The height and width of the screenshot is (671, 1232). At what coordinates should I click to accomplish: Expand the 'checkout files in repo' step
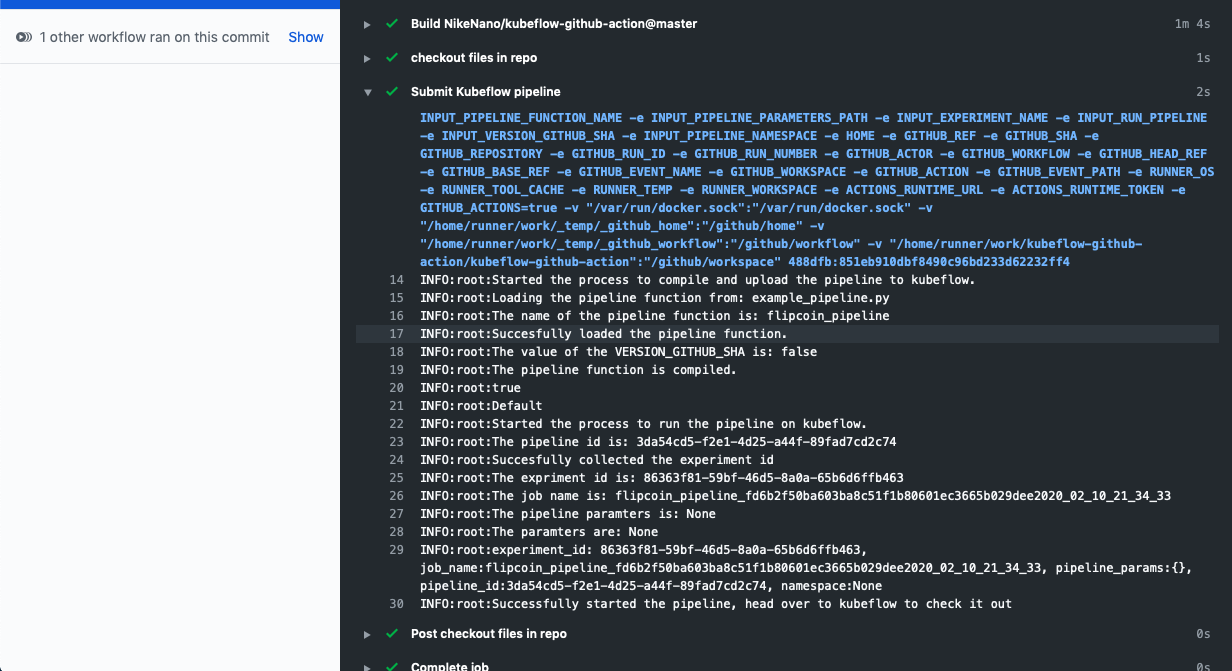(x=367, y=59)
